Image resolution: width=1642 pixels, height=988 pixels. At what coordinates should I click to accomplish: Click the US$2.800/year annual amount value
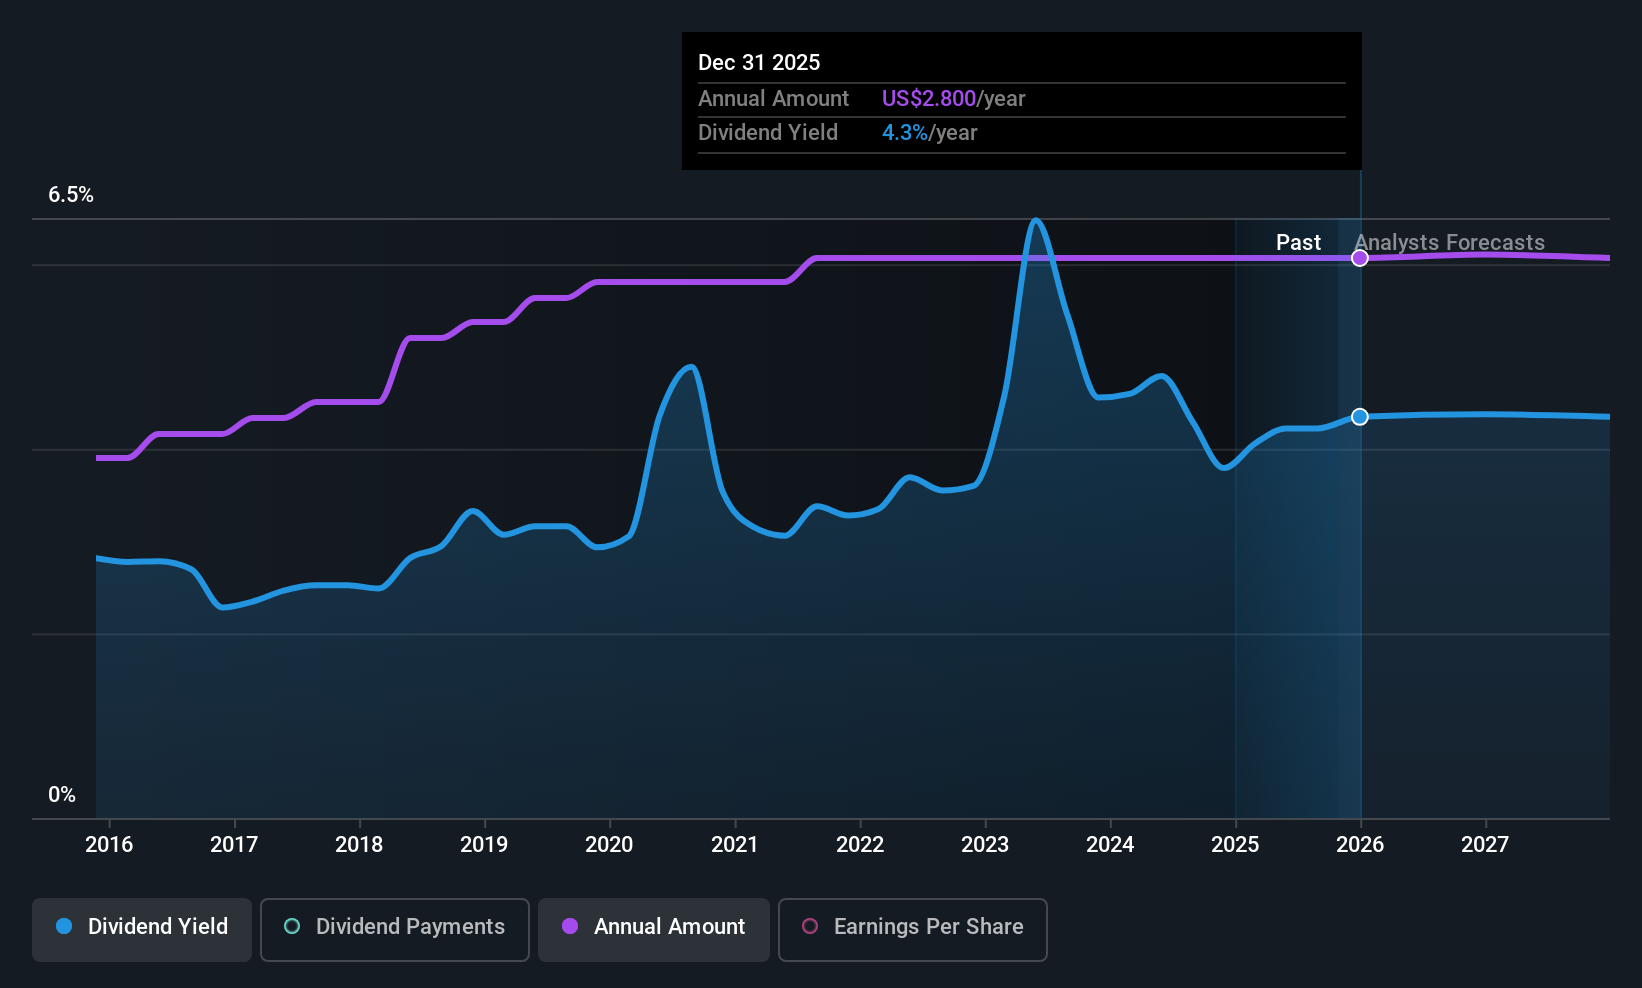click(x=953, y=98)
